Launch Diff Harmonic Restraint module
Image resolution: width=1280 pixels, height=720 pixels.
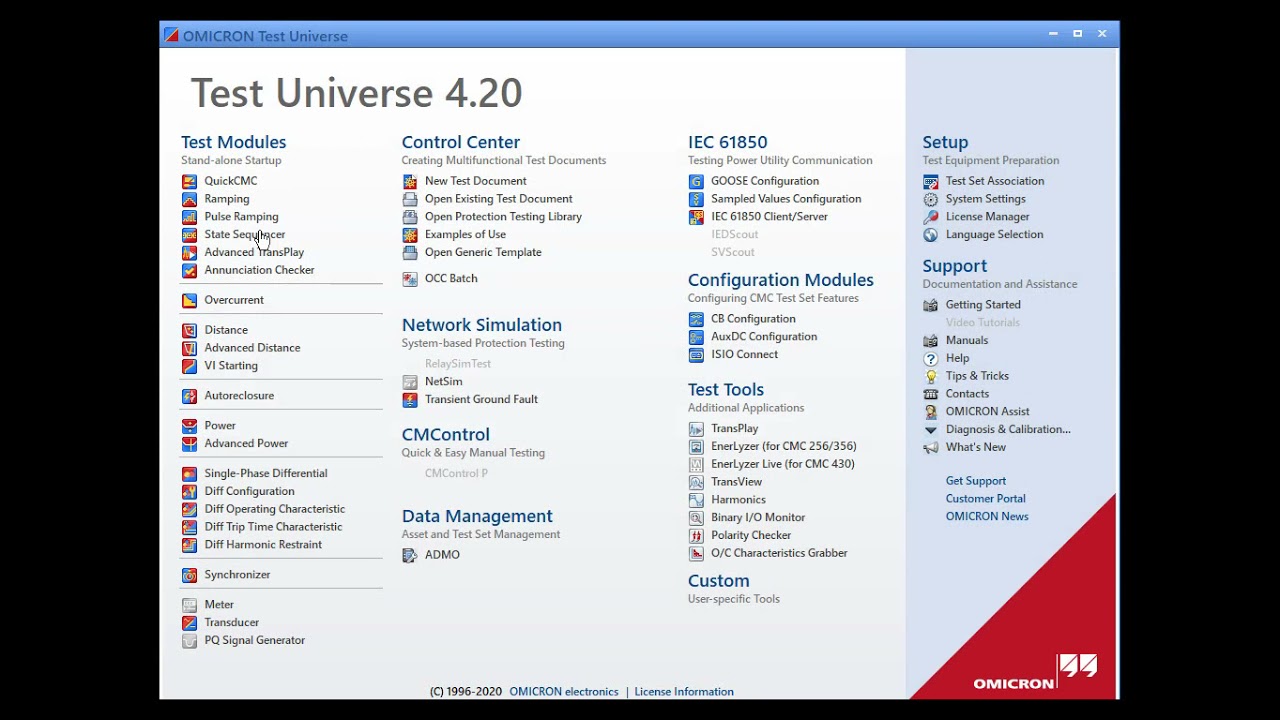click(x=263, y=545)
